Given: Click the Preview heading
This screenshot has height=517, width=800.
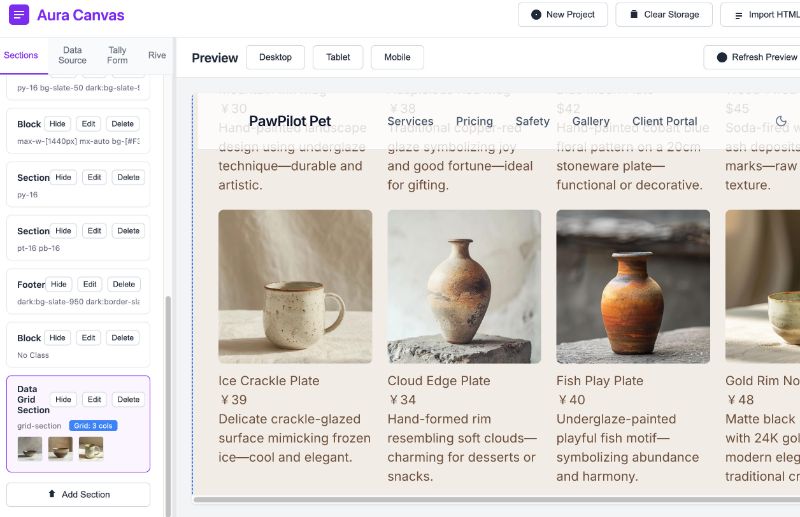Looking at the screenshot, I should point(215,58).
